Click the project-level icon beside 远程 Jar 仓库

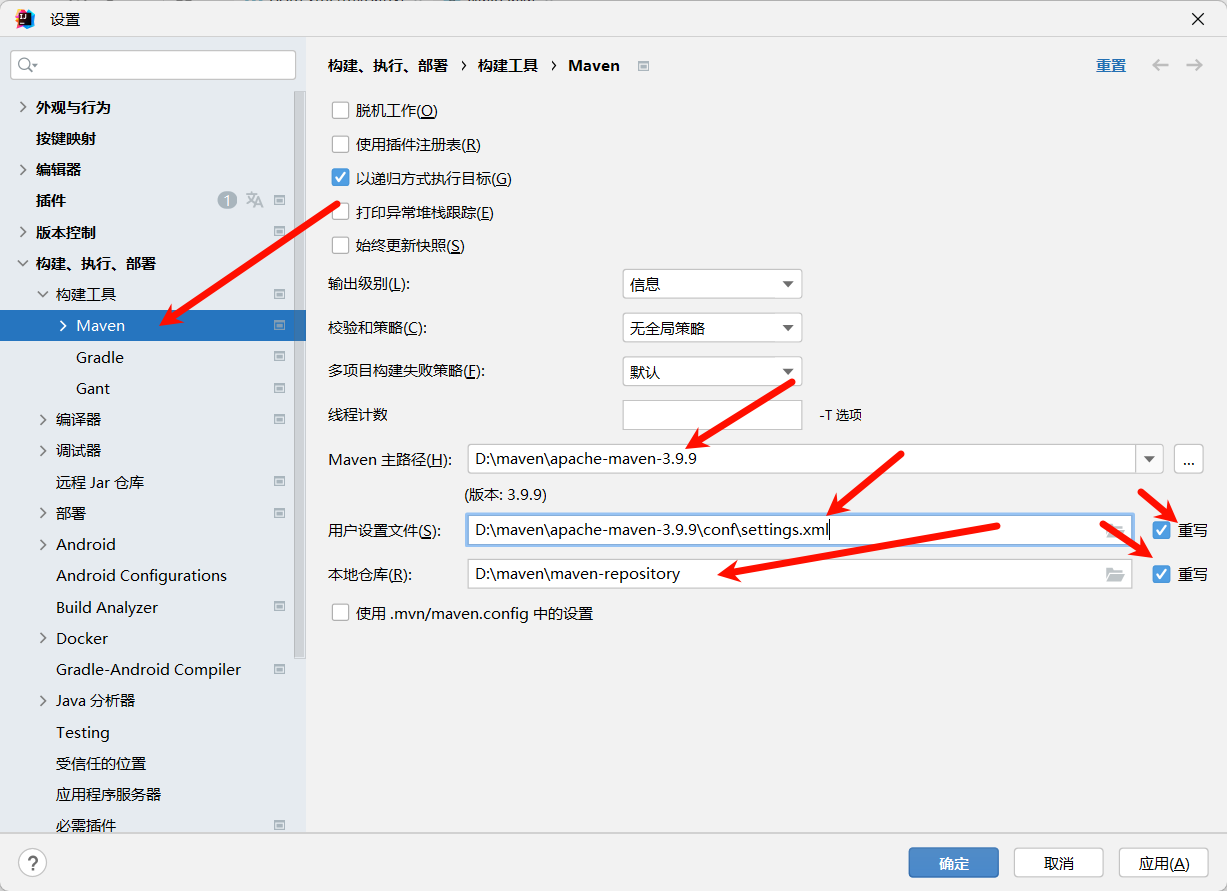tap(279, 482)
